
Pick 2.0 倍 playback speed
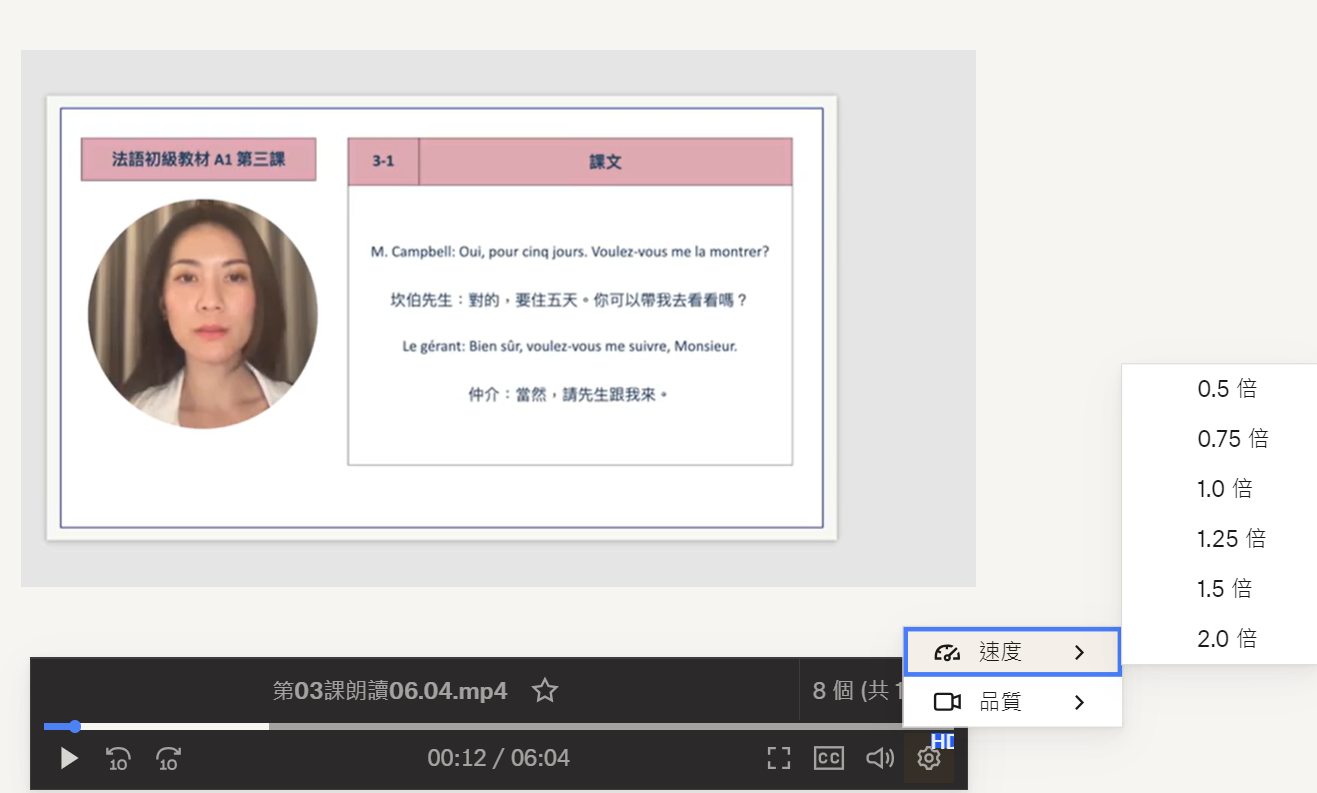click(x=1226, y=639)
